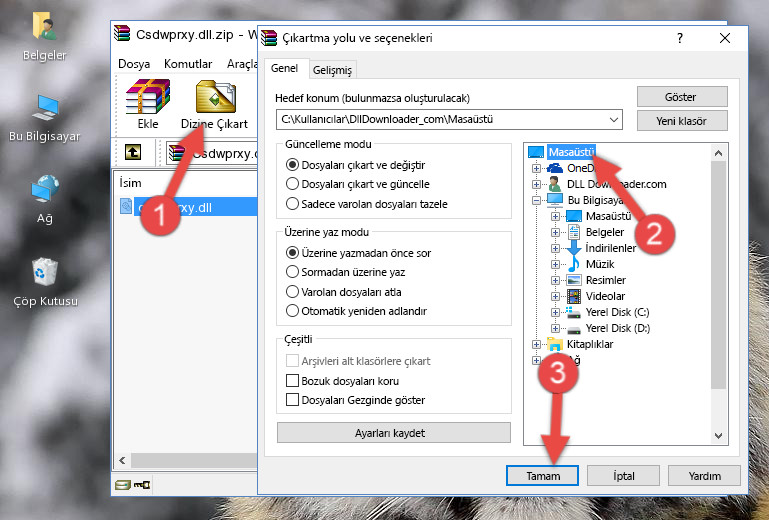This screenshot has width=769, height=520.
Task: Select OneDrive cloud icon in folder tree
Action: [x=555, y=168]
